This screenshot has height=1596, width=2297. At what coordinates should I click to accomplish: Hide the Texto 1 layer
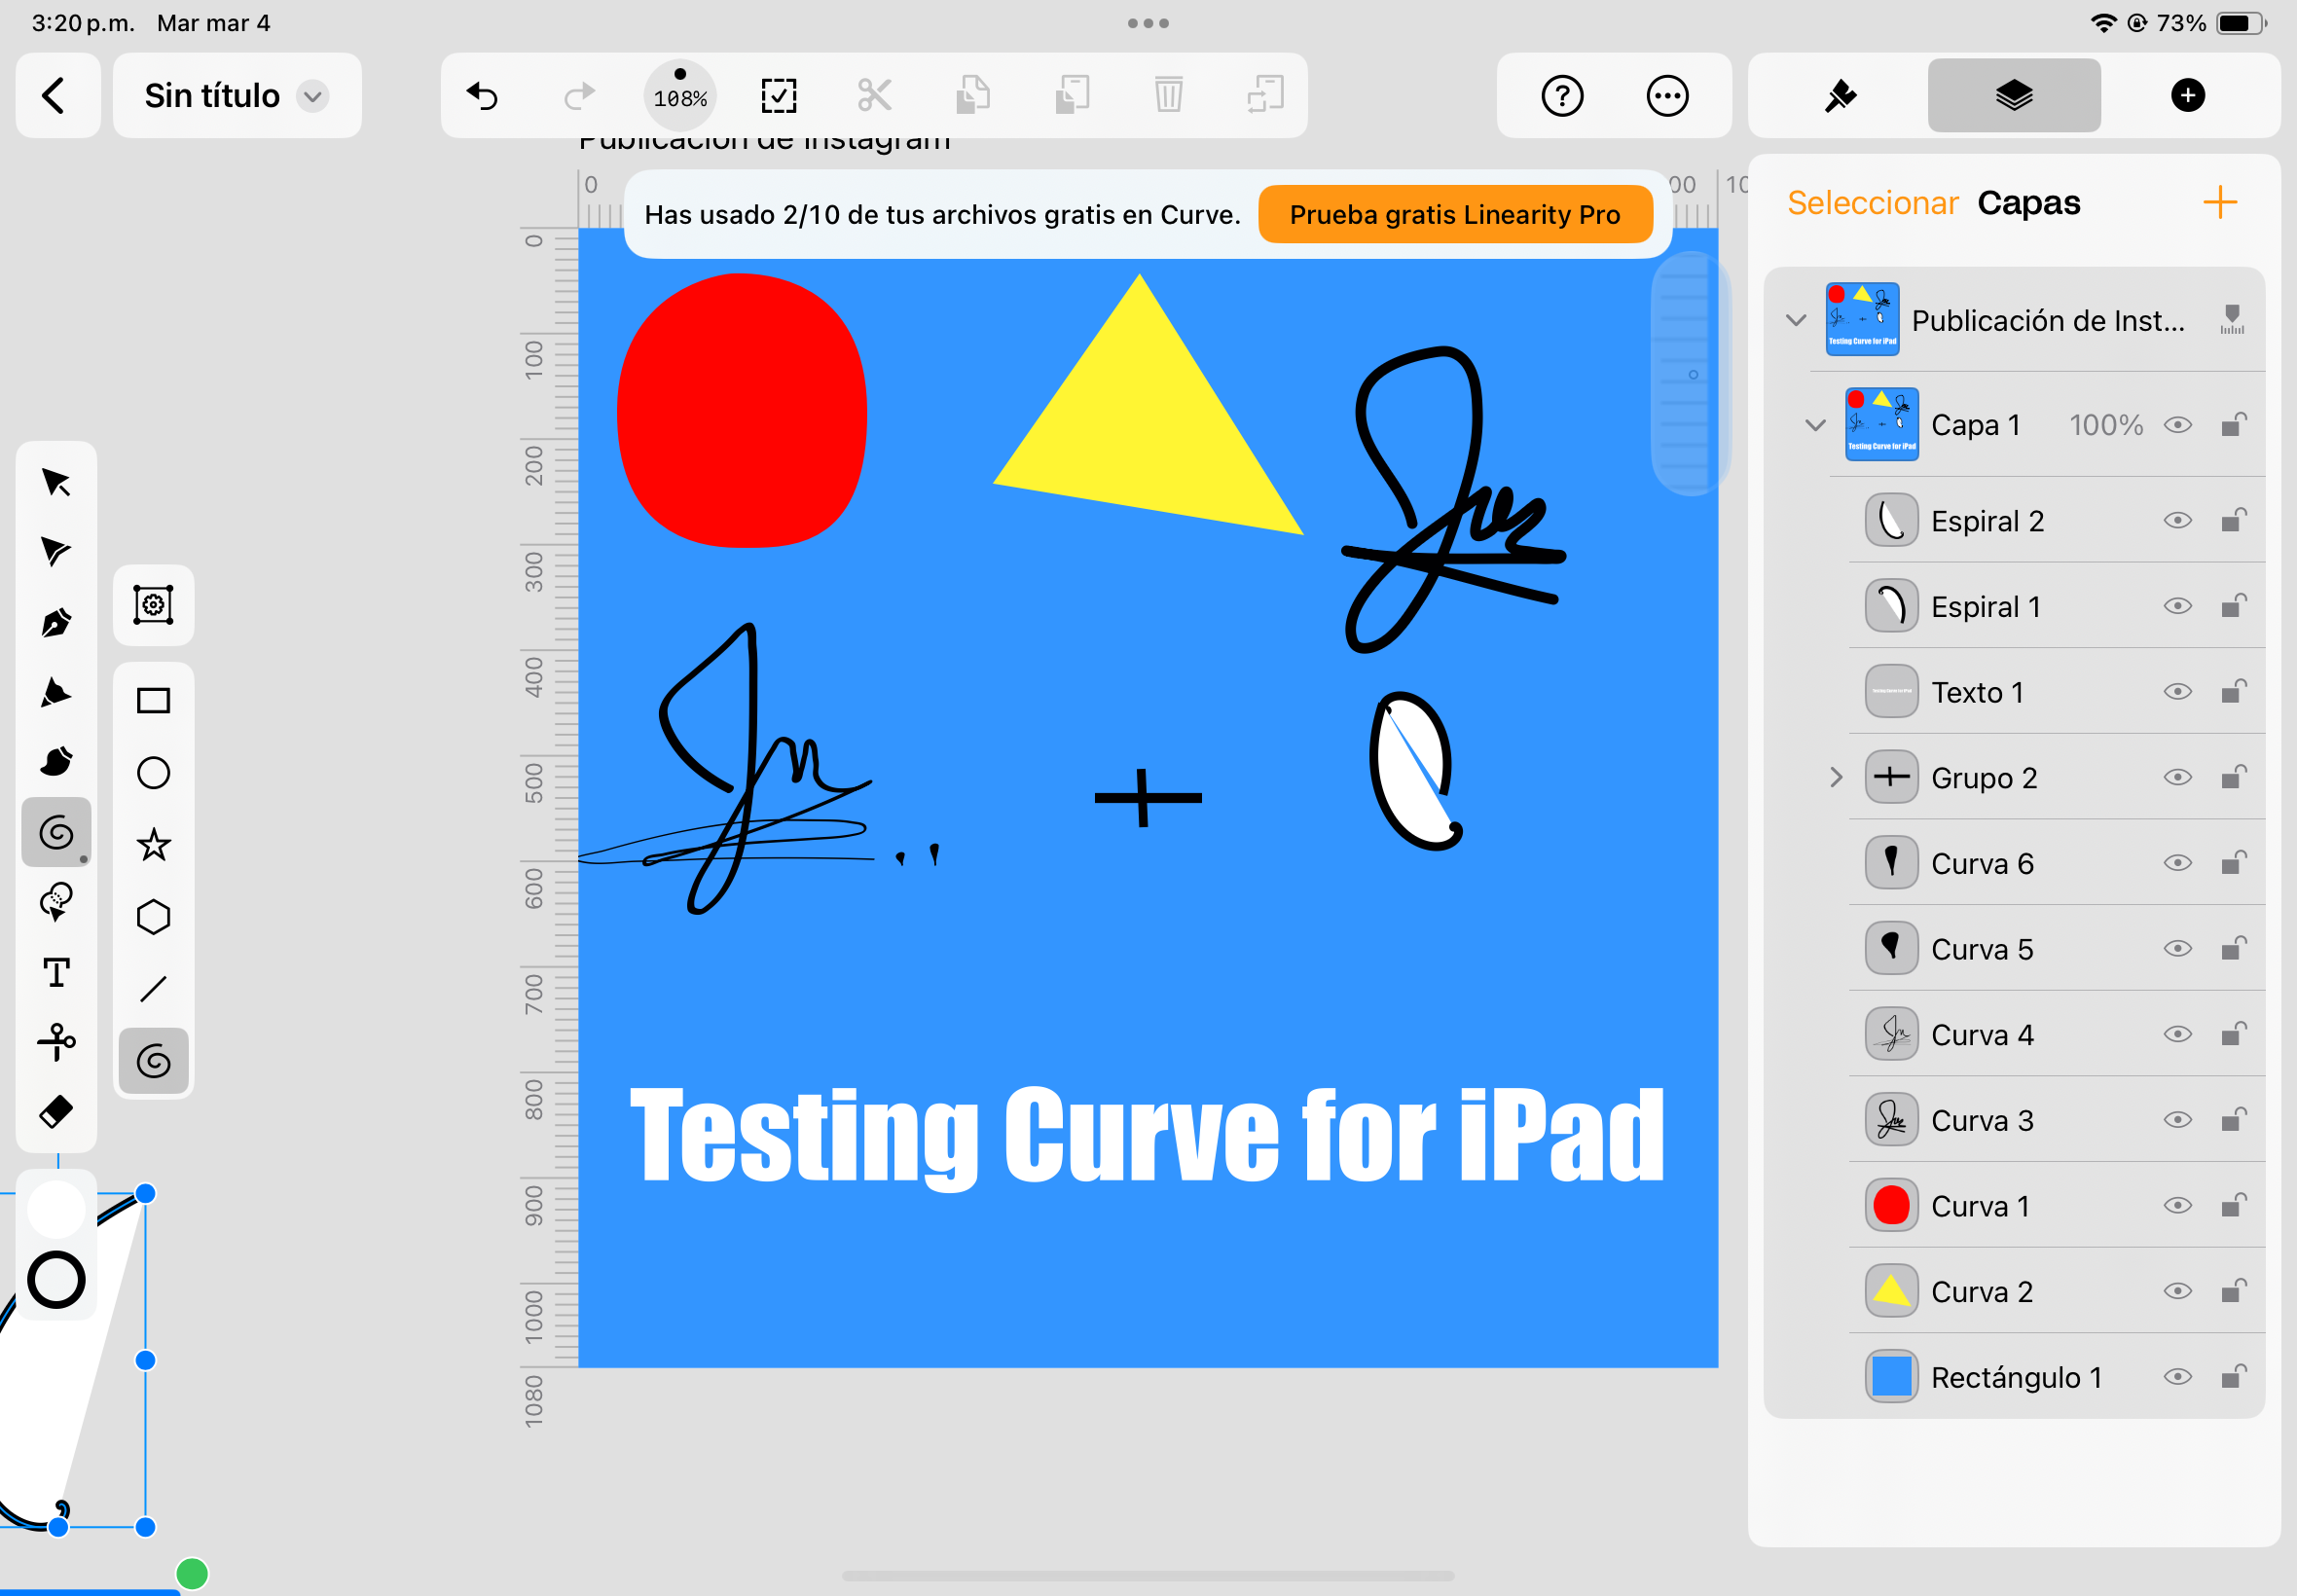pos(2178,692)
